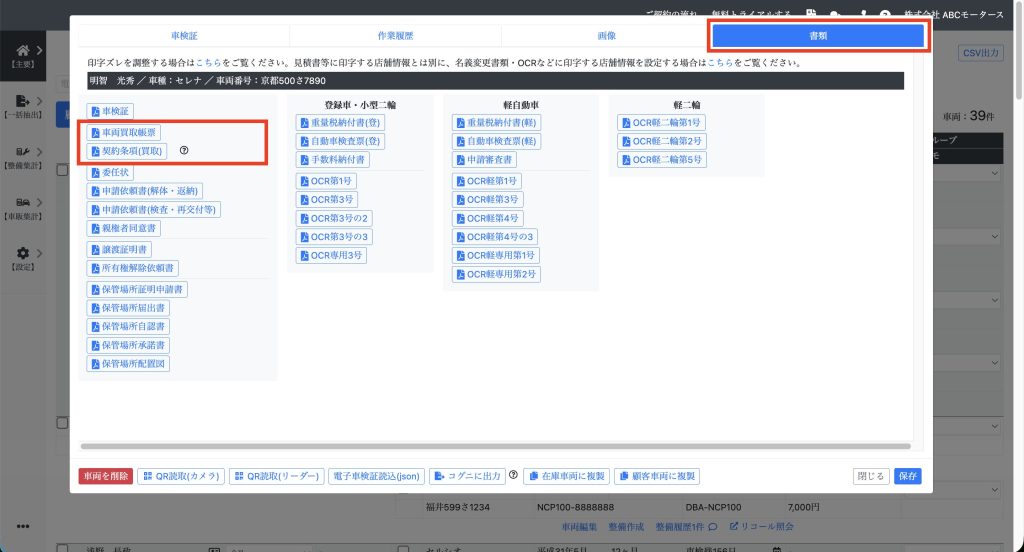Viewport: 1024px width, 552px height.
Task: Open the three-dots menu at sidebar bottom
Action: (23, 527)
